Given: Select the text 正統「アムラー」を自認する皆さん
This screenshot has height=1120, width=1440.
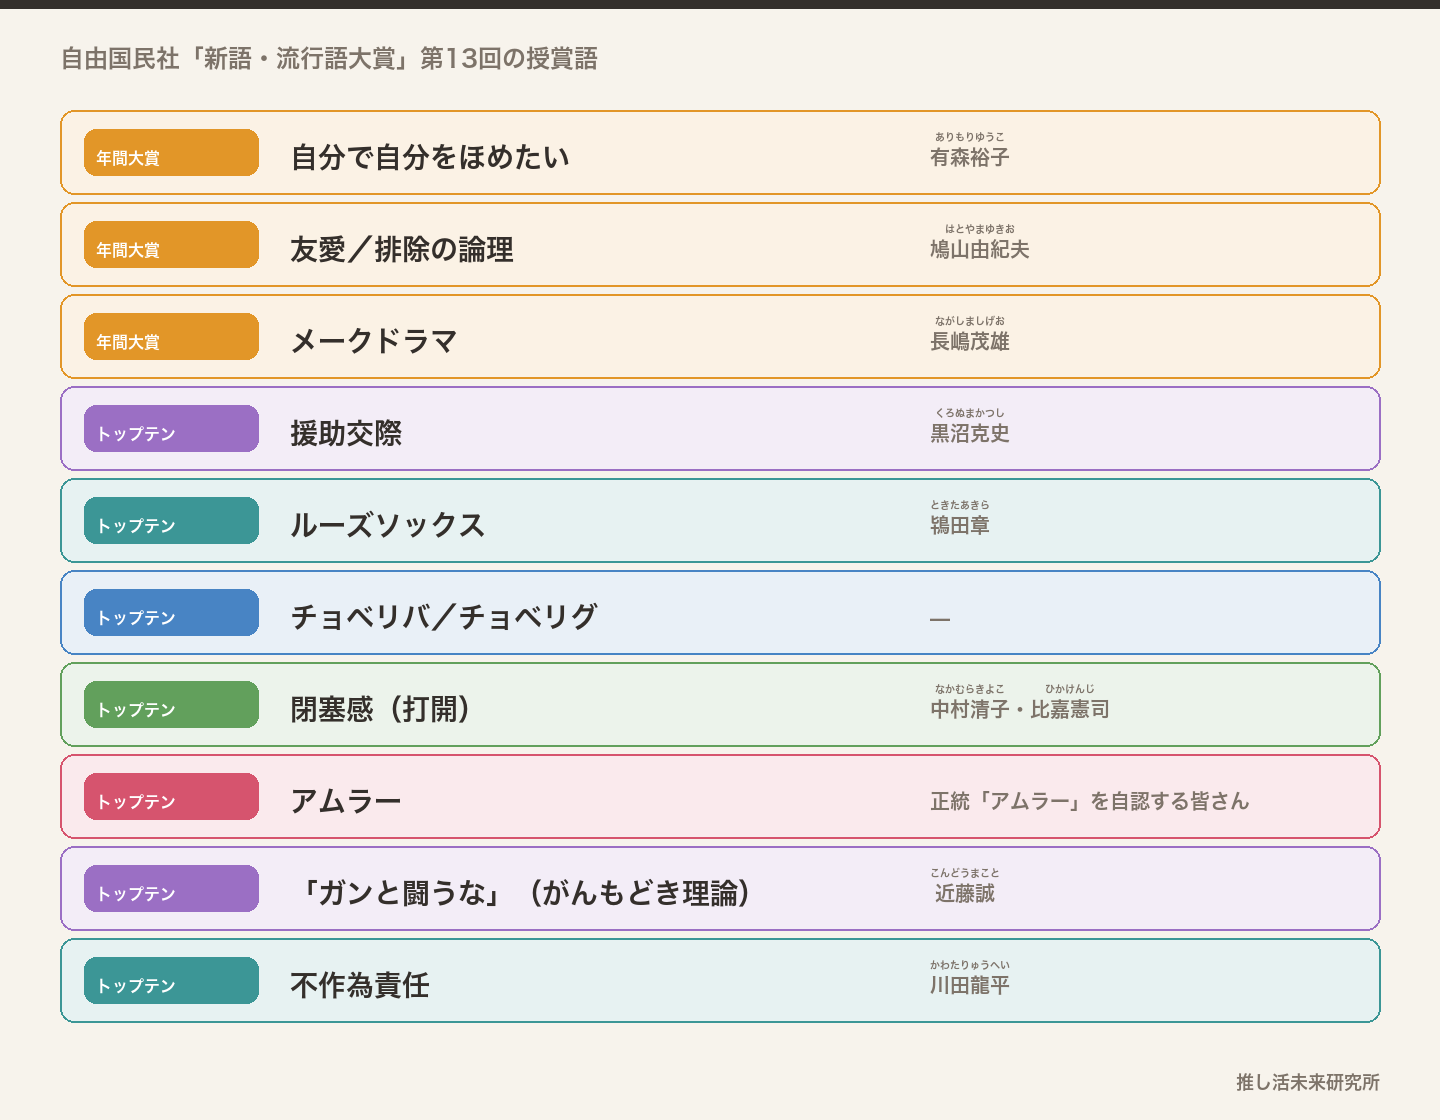Looking at the screenshot, I should point(1090,801).
